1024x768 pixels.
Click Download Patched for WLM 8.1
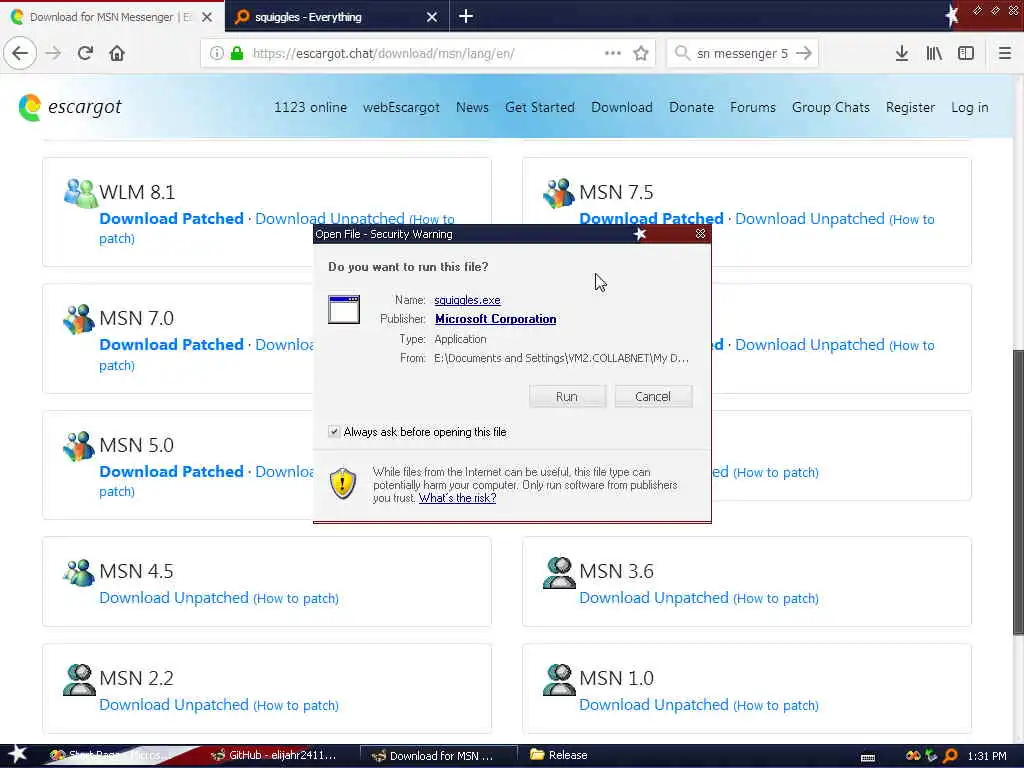click(x=171, y=219)
